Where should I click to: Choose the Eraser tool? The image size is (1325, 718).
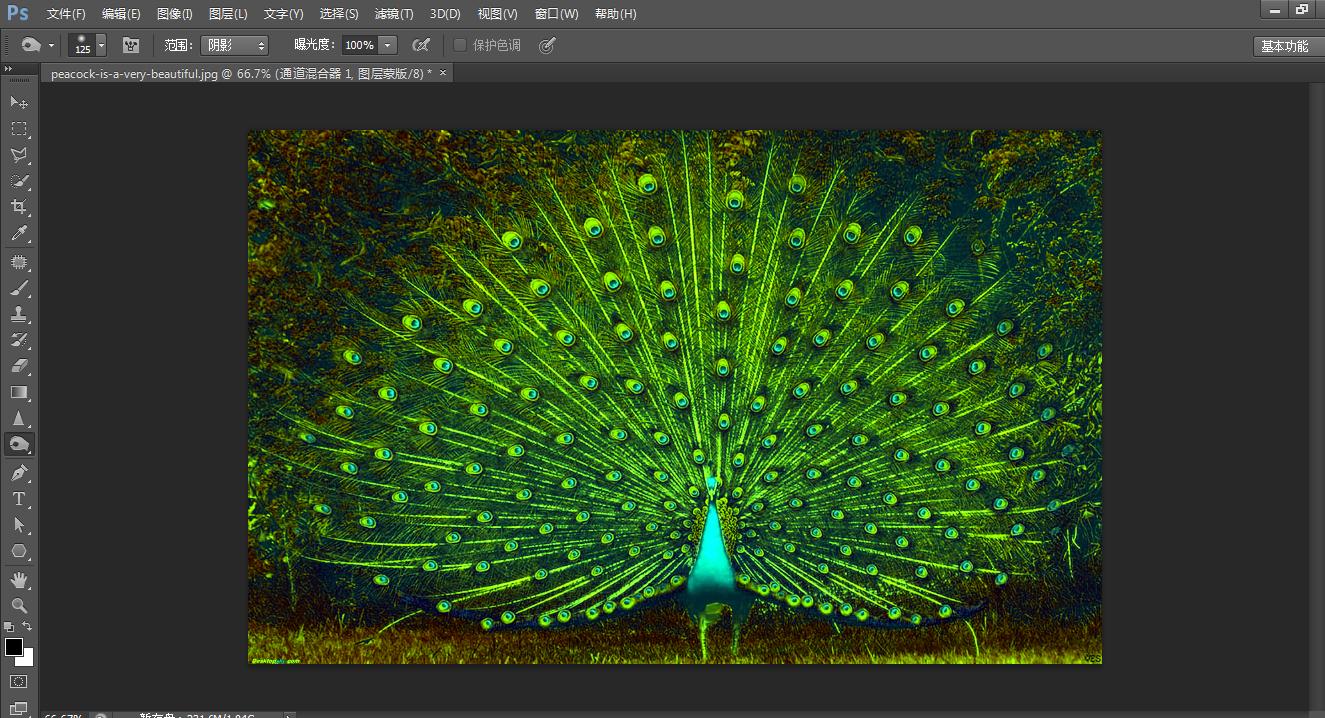pyautogui.click(x=19, y=366)
